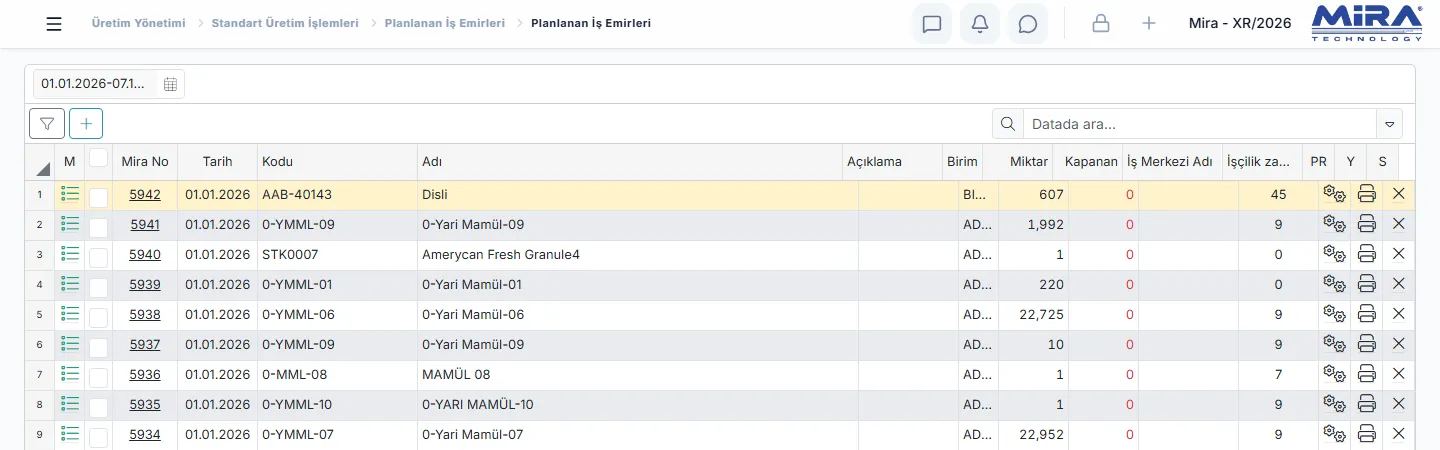The height and width of the screenshot is (450, 1440).
Task: Click the Datada ara search field
Action: tap(1199, 124)
